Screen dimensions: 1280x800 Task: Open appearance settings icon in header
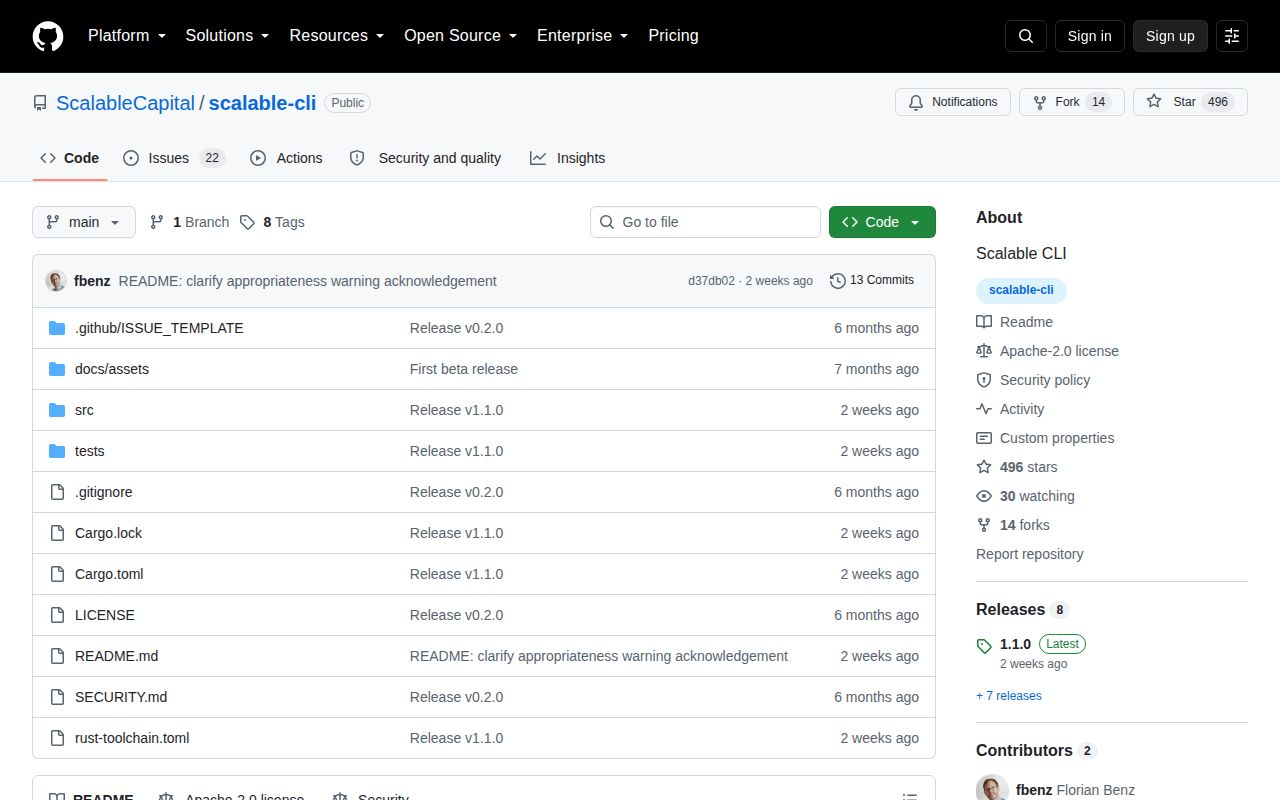[x=1232, y=36]
